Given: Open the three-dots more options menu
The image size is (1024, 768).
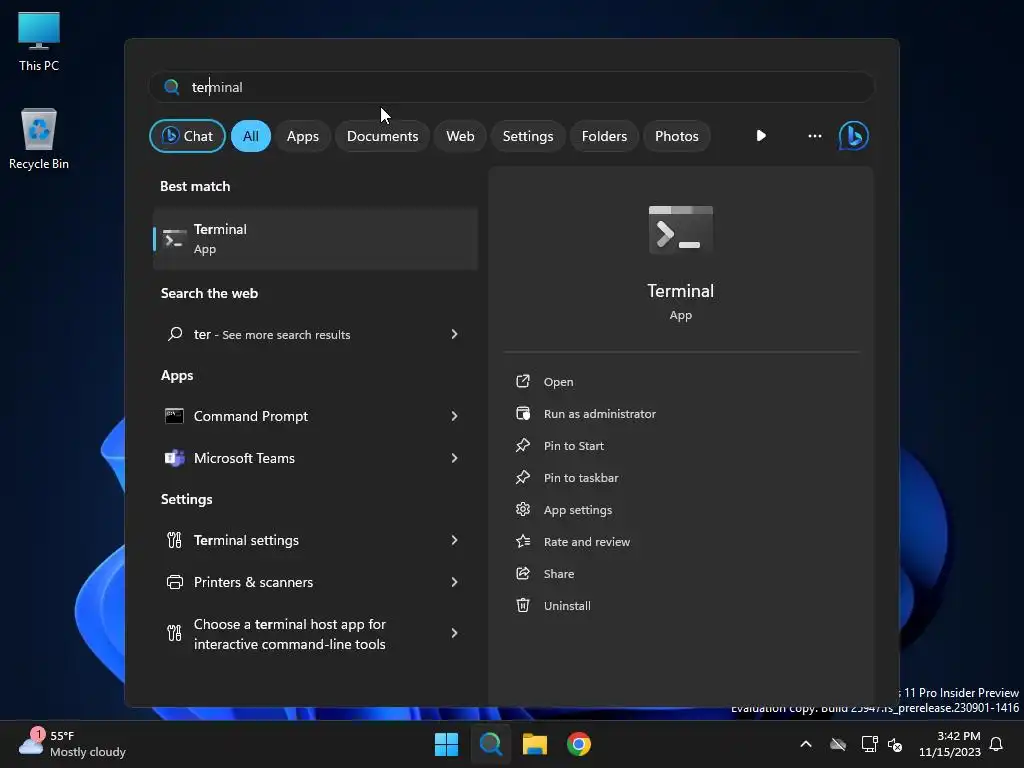Looking at the screenshot, I should (x=814, y=136).
